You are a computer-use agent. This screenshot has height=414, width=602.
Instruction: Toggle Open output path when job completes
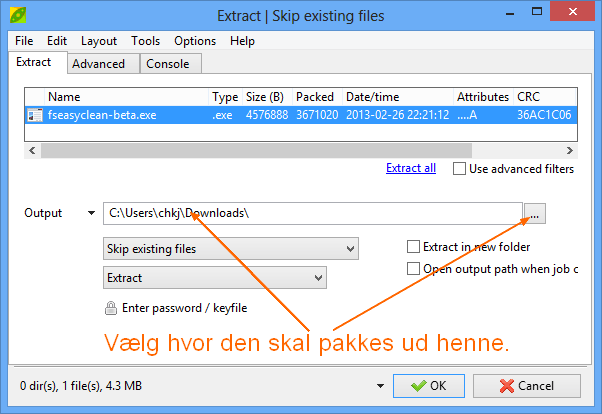click(413, 268)
